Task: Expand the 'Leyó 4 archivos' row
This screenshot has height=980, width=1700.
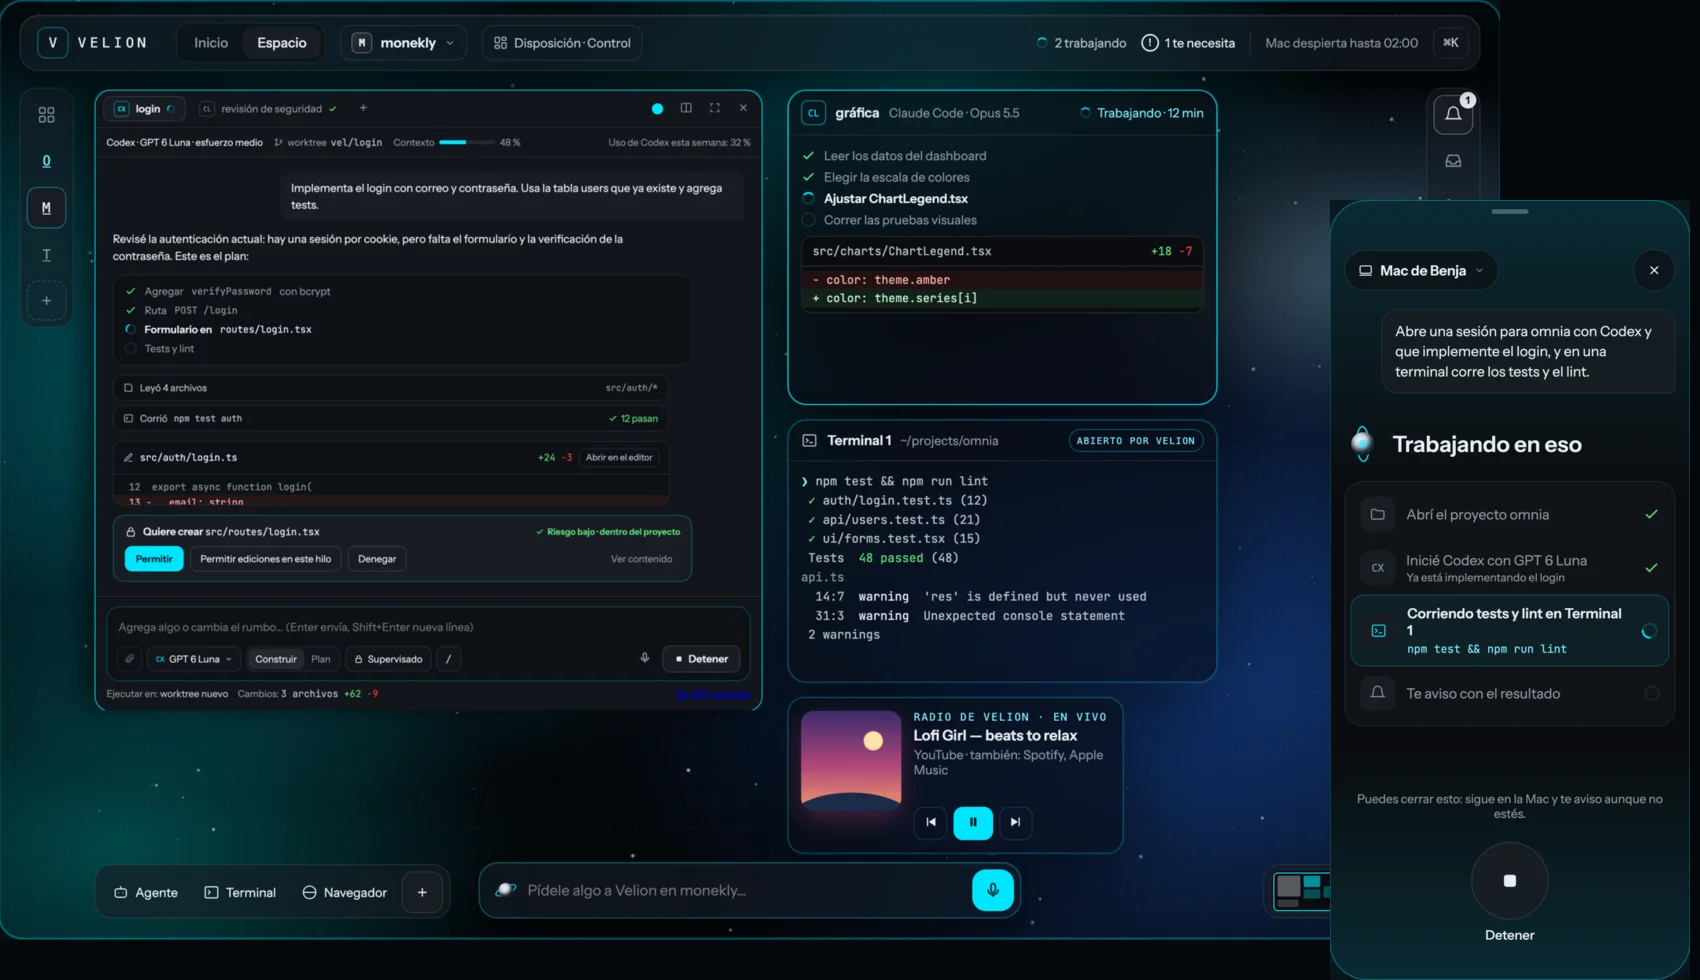Action: [x=391, y=388]
